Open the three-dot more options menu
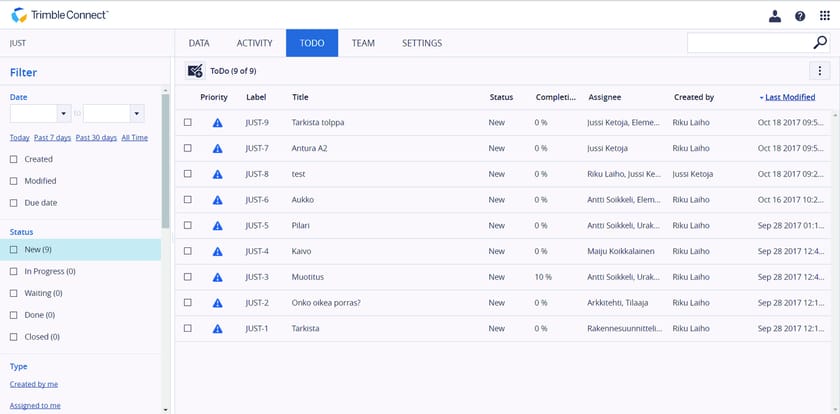 820,71
